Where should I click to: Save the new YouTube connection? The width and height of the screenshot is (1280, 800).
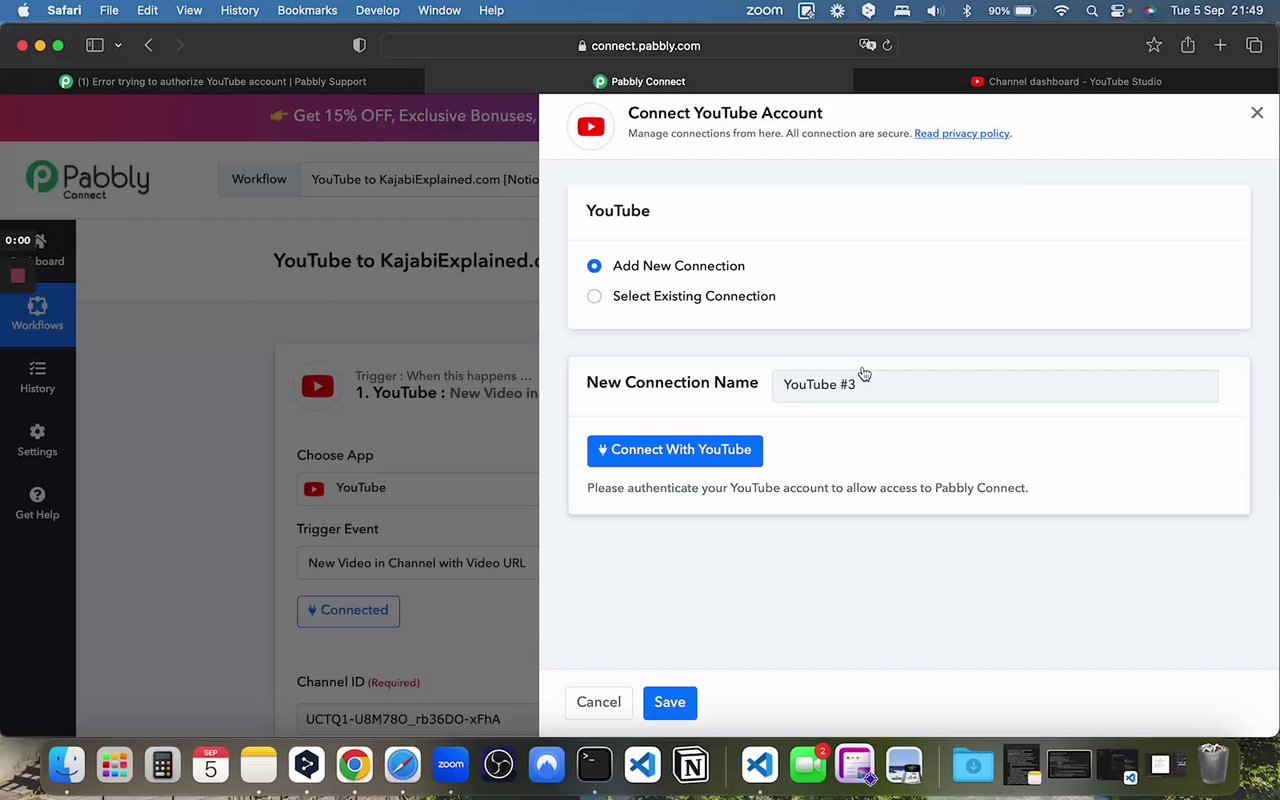670,702
